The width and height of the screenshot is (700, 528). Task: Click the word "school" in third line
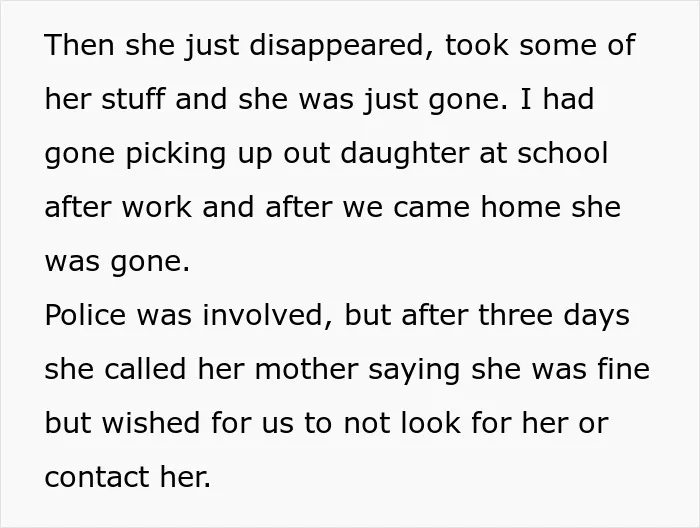(562, 153)
